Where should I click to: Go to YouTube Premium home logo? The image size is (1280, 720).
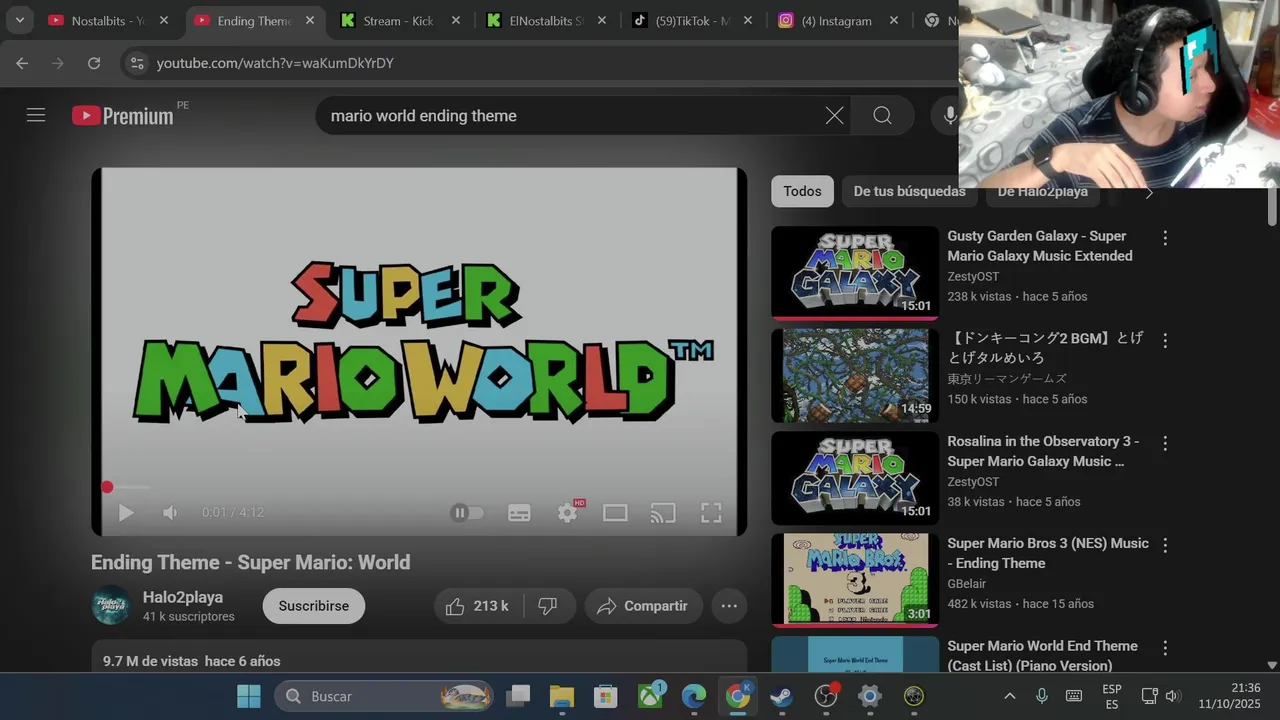tap(123, 116)
